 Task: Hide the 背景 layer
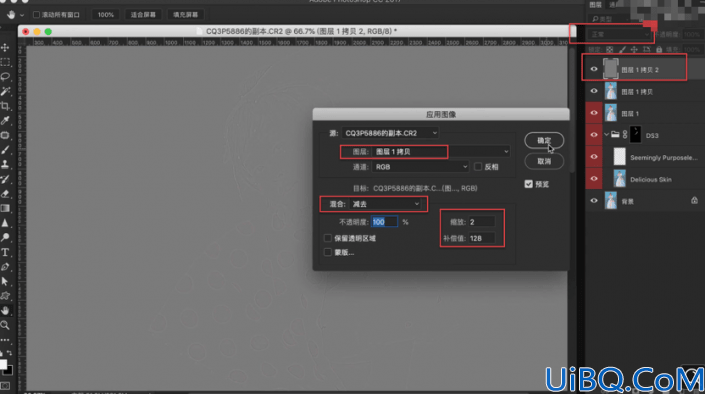tap(594, 201)
